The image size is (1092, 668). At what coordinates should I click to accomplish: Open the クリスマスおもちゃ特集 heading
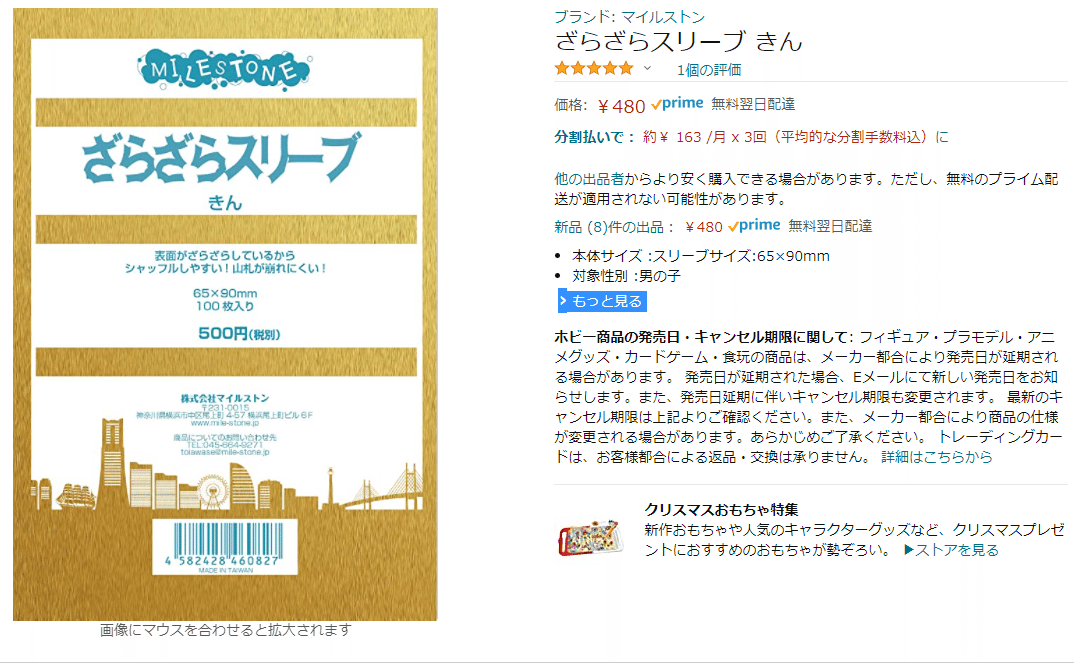coord(721,509)
